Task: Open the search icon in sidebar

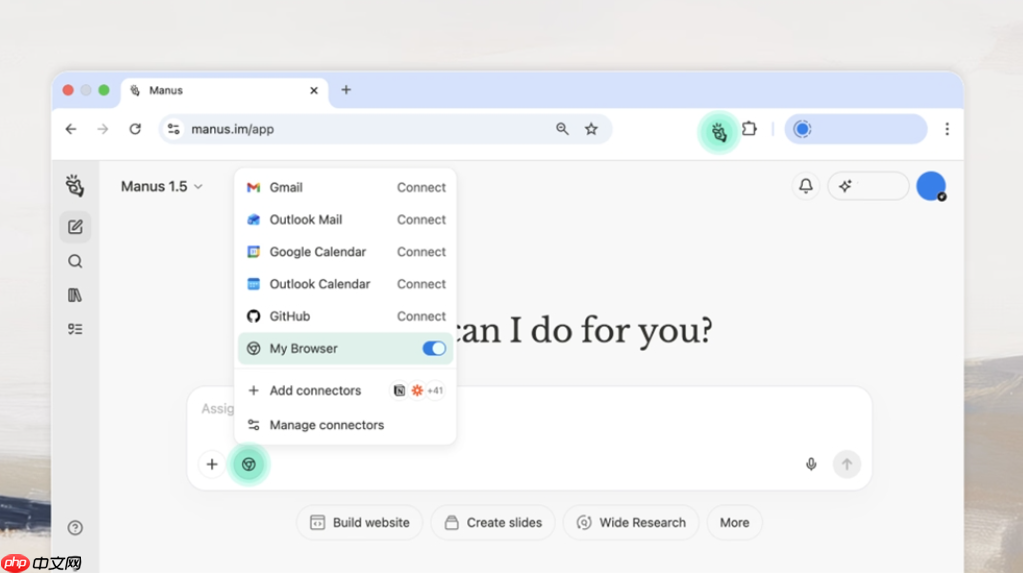Action: click(x=75, y=262)
